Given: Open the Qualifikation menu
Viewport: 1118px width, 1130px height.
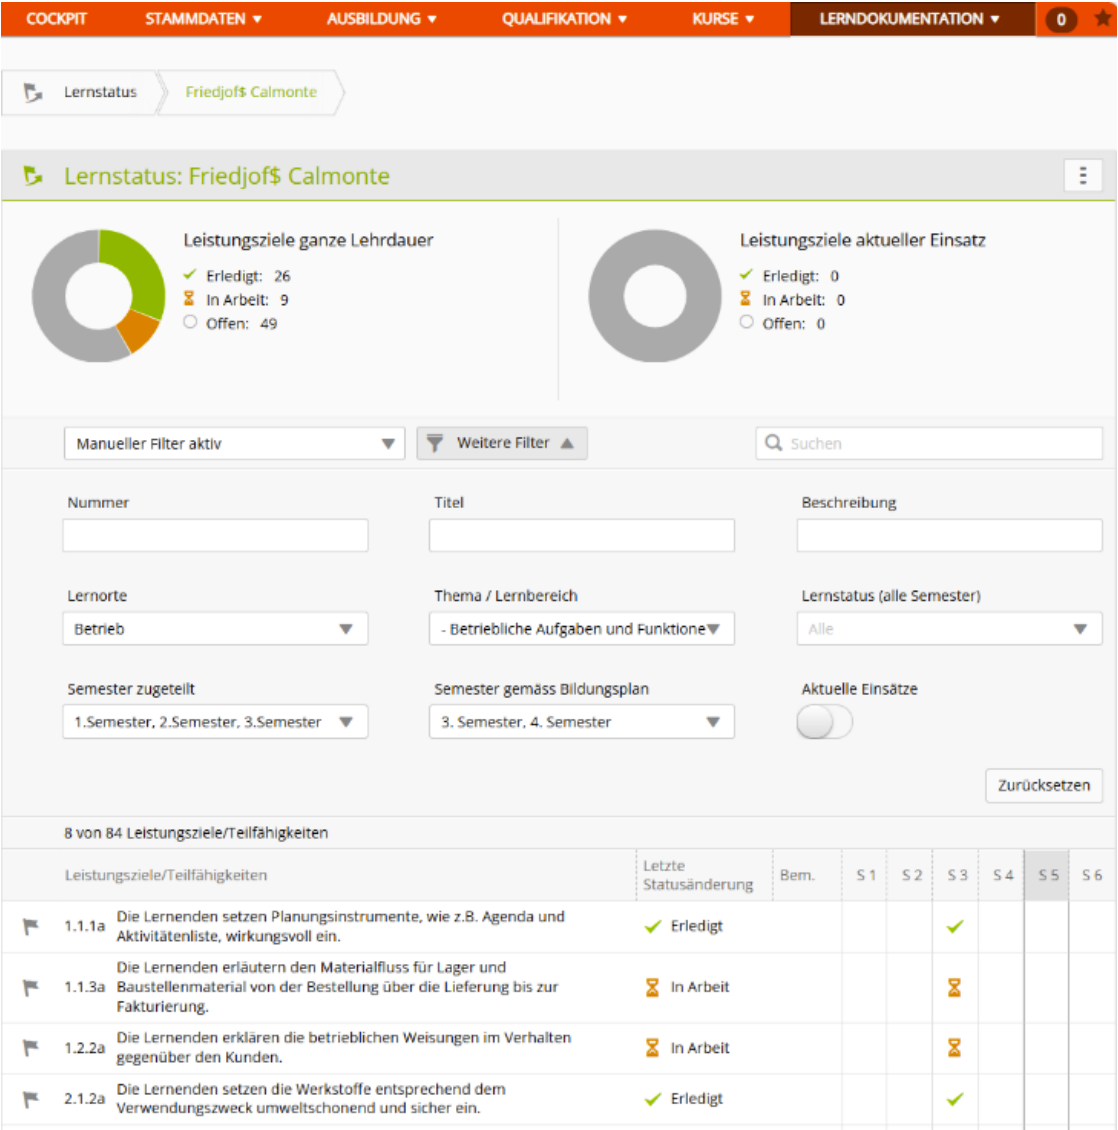Looking at the screenshot, I should 564,19.
